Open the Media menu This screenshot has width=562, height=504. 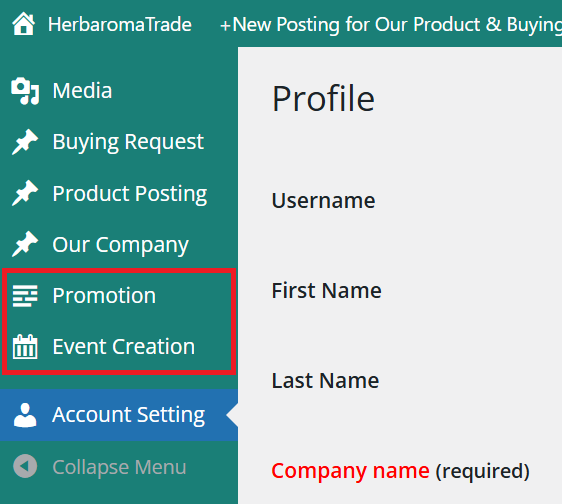(82, 90)
